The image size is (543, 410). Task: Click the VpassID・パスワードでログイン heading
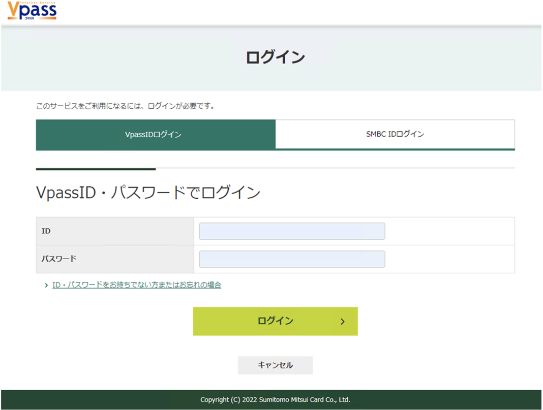click(x=148, y=192)
